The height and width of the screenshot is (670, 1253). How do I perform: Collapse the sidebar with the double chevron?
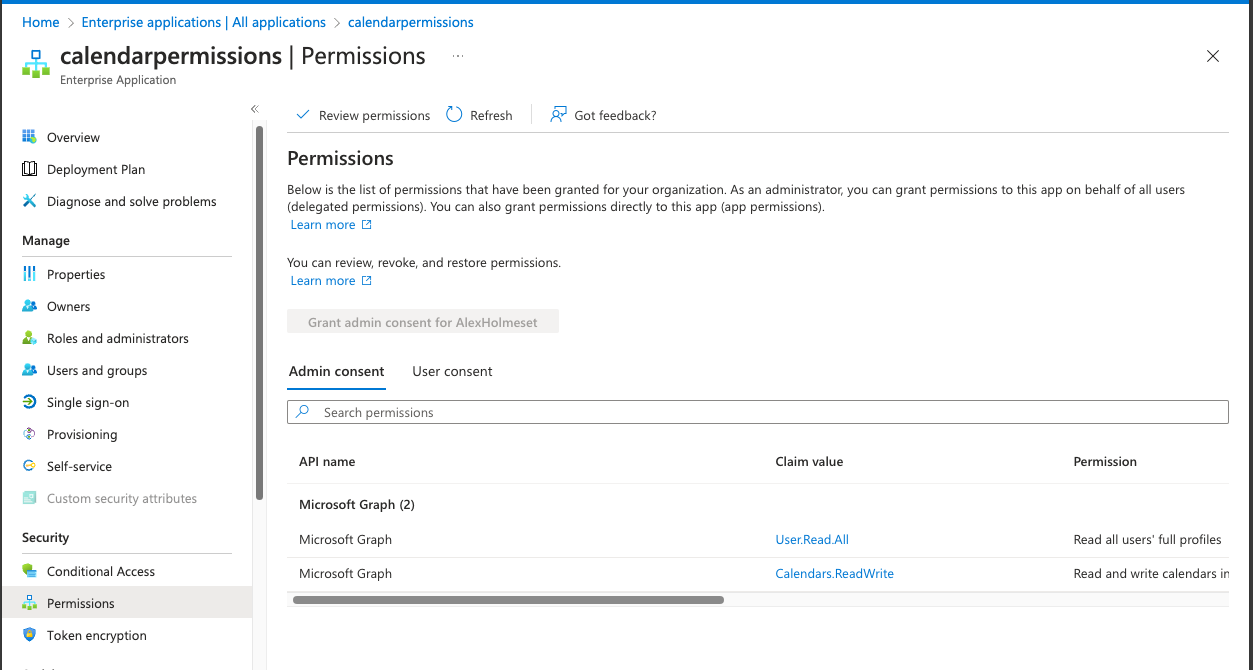point(254,109)
